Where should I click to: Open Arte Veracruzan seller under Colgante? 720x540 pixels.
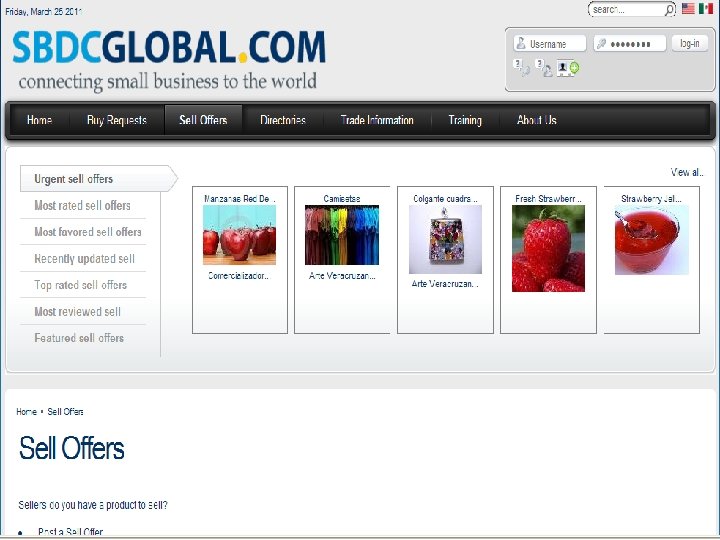tap(445, 284)
